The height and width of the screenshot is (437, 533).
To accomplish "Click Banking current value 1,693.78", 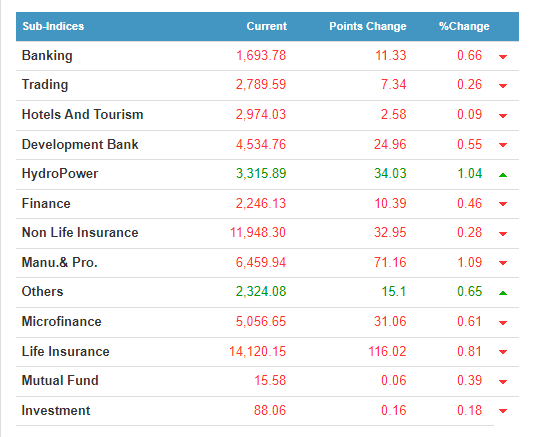I will tap(261, 55).
